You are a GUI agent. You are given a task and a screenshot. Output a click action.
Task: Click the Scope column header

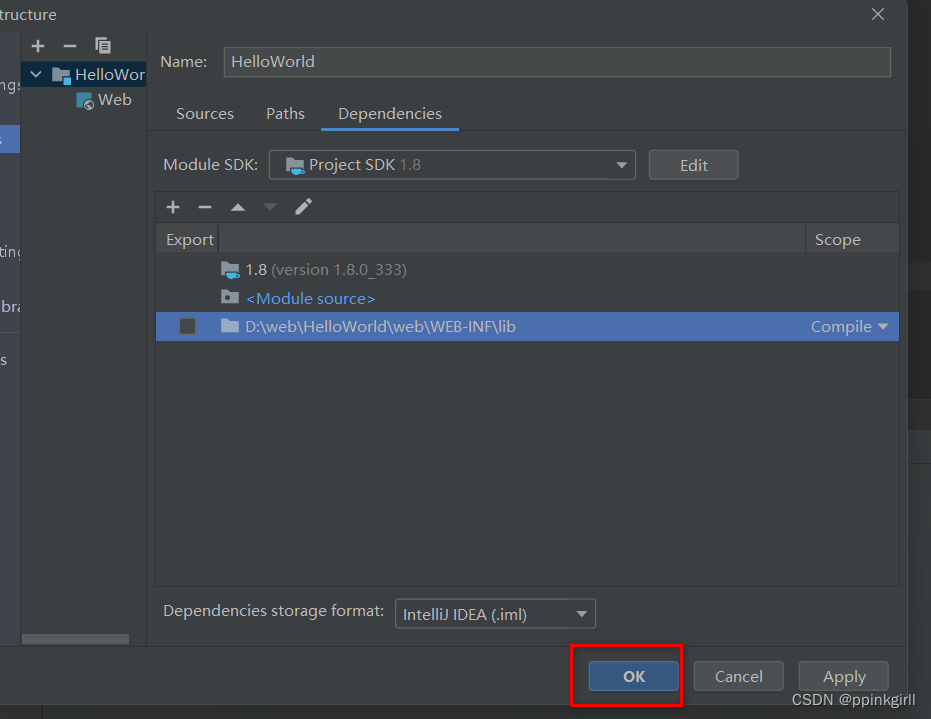pos(851,239)
